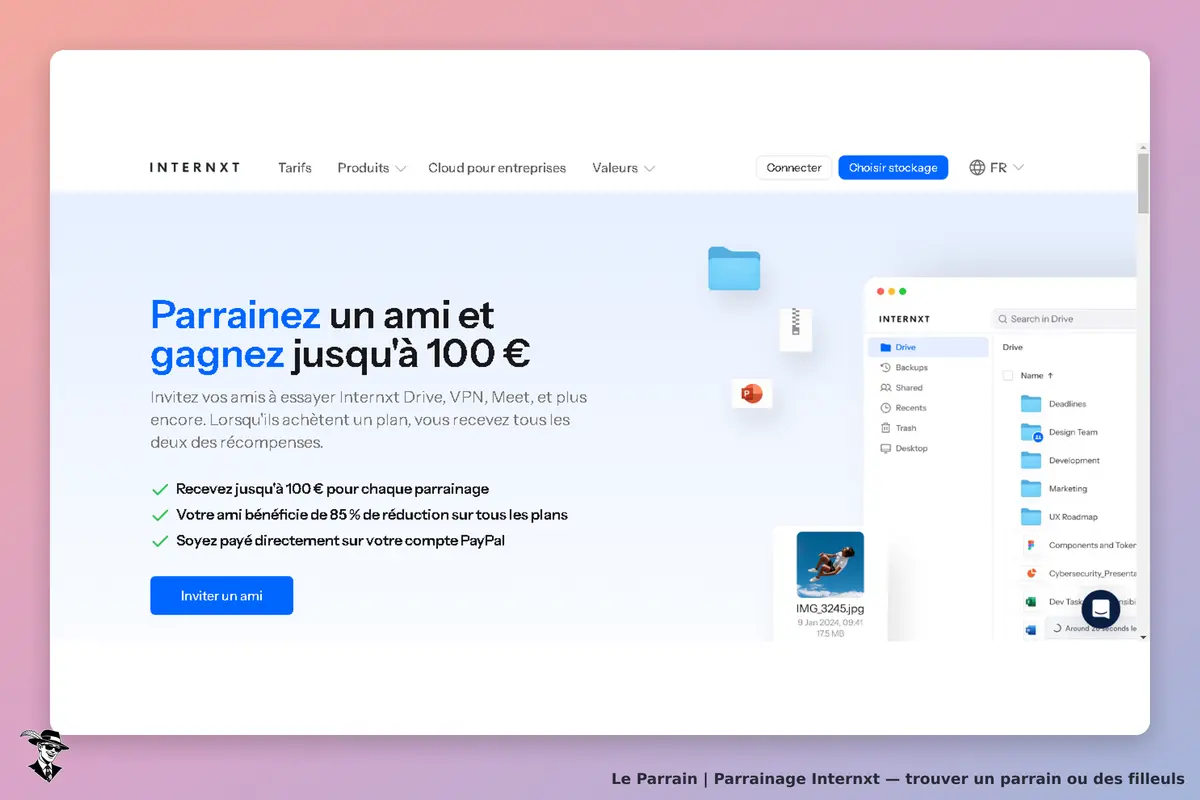Click the scrollbar down arrow

coord(1143,636)
